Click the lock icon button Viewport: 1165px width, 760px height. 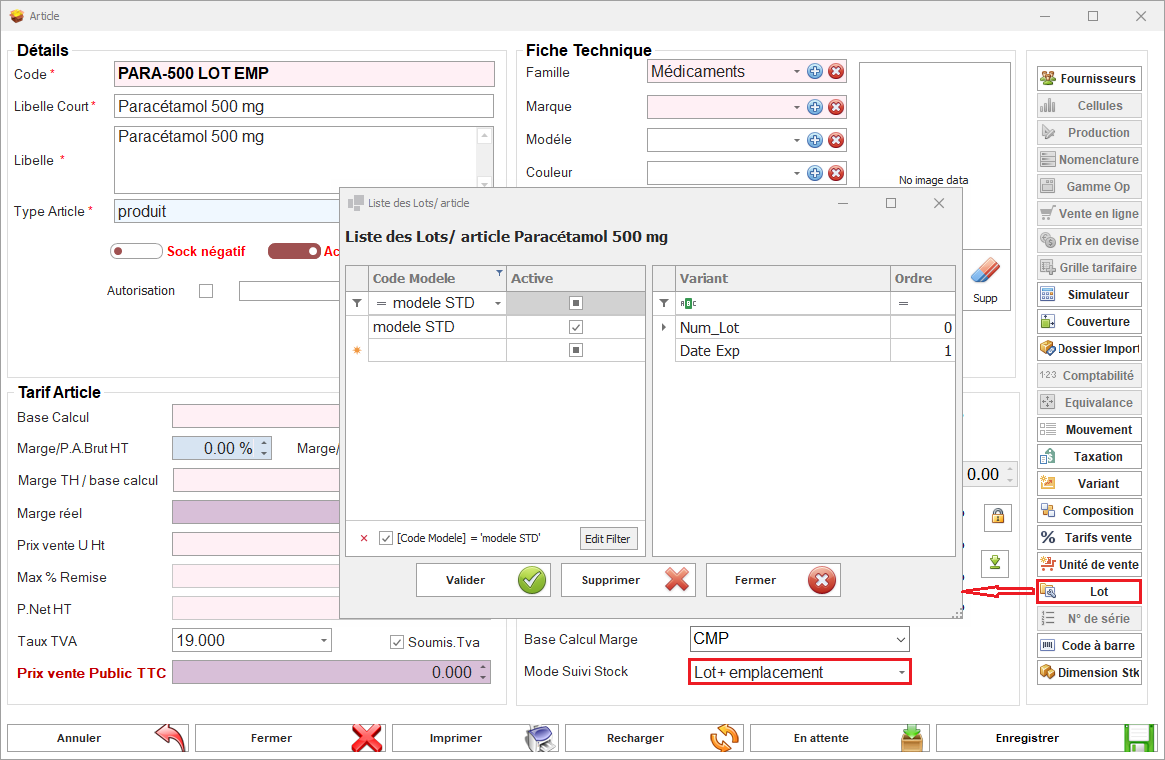pyautogui.click(x=997, y=517)
